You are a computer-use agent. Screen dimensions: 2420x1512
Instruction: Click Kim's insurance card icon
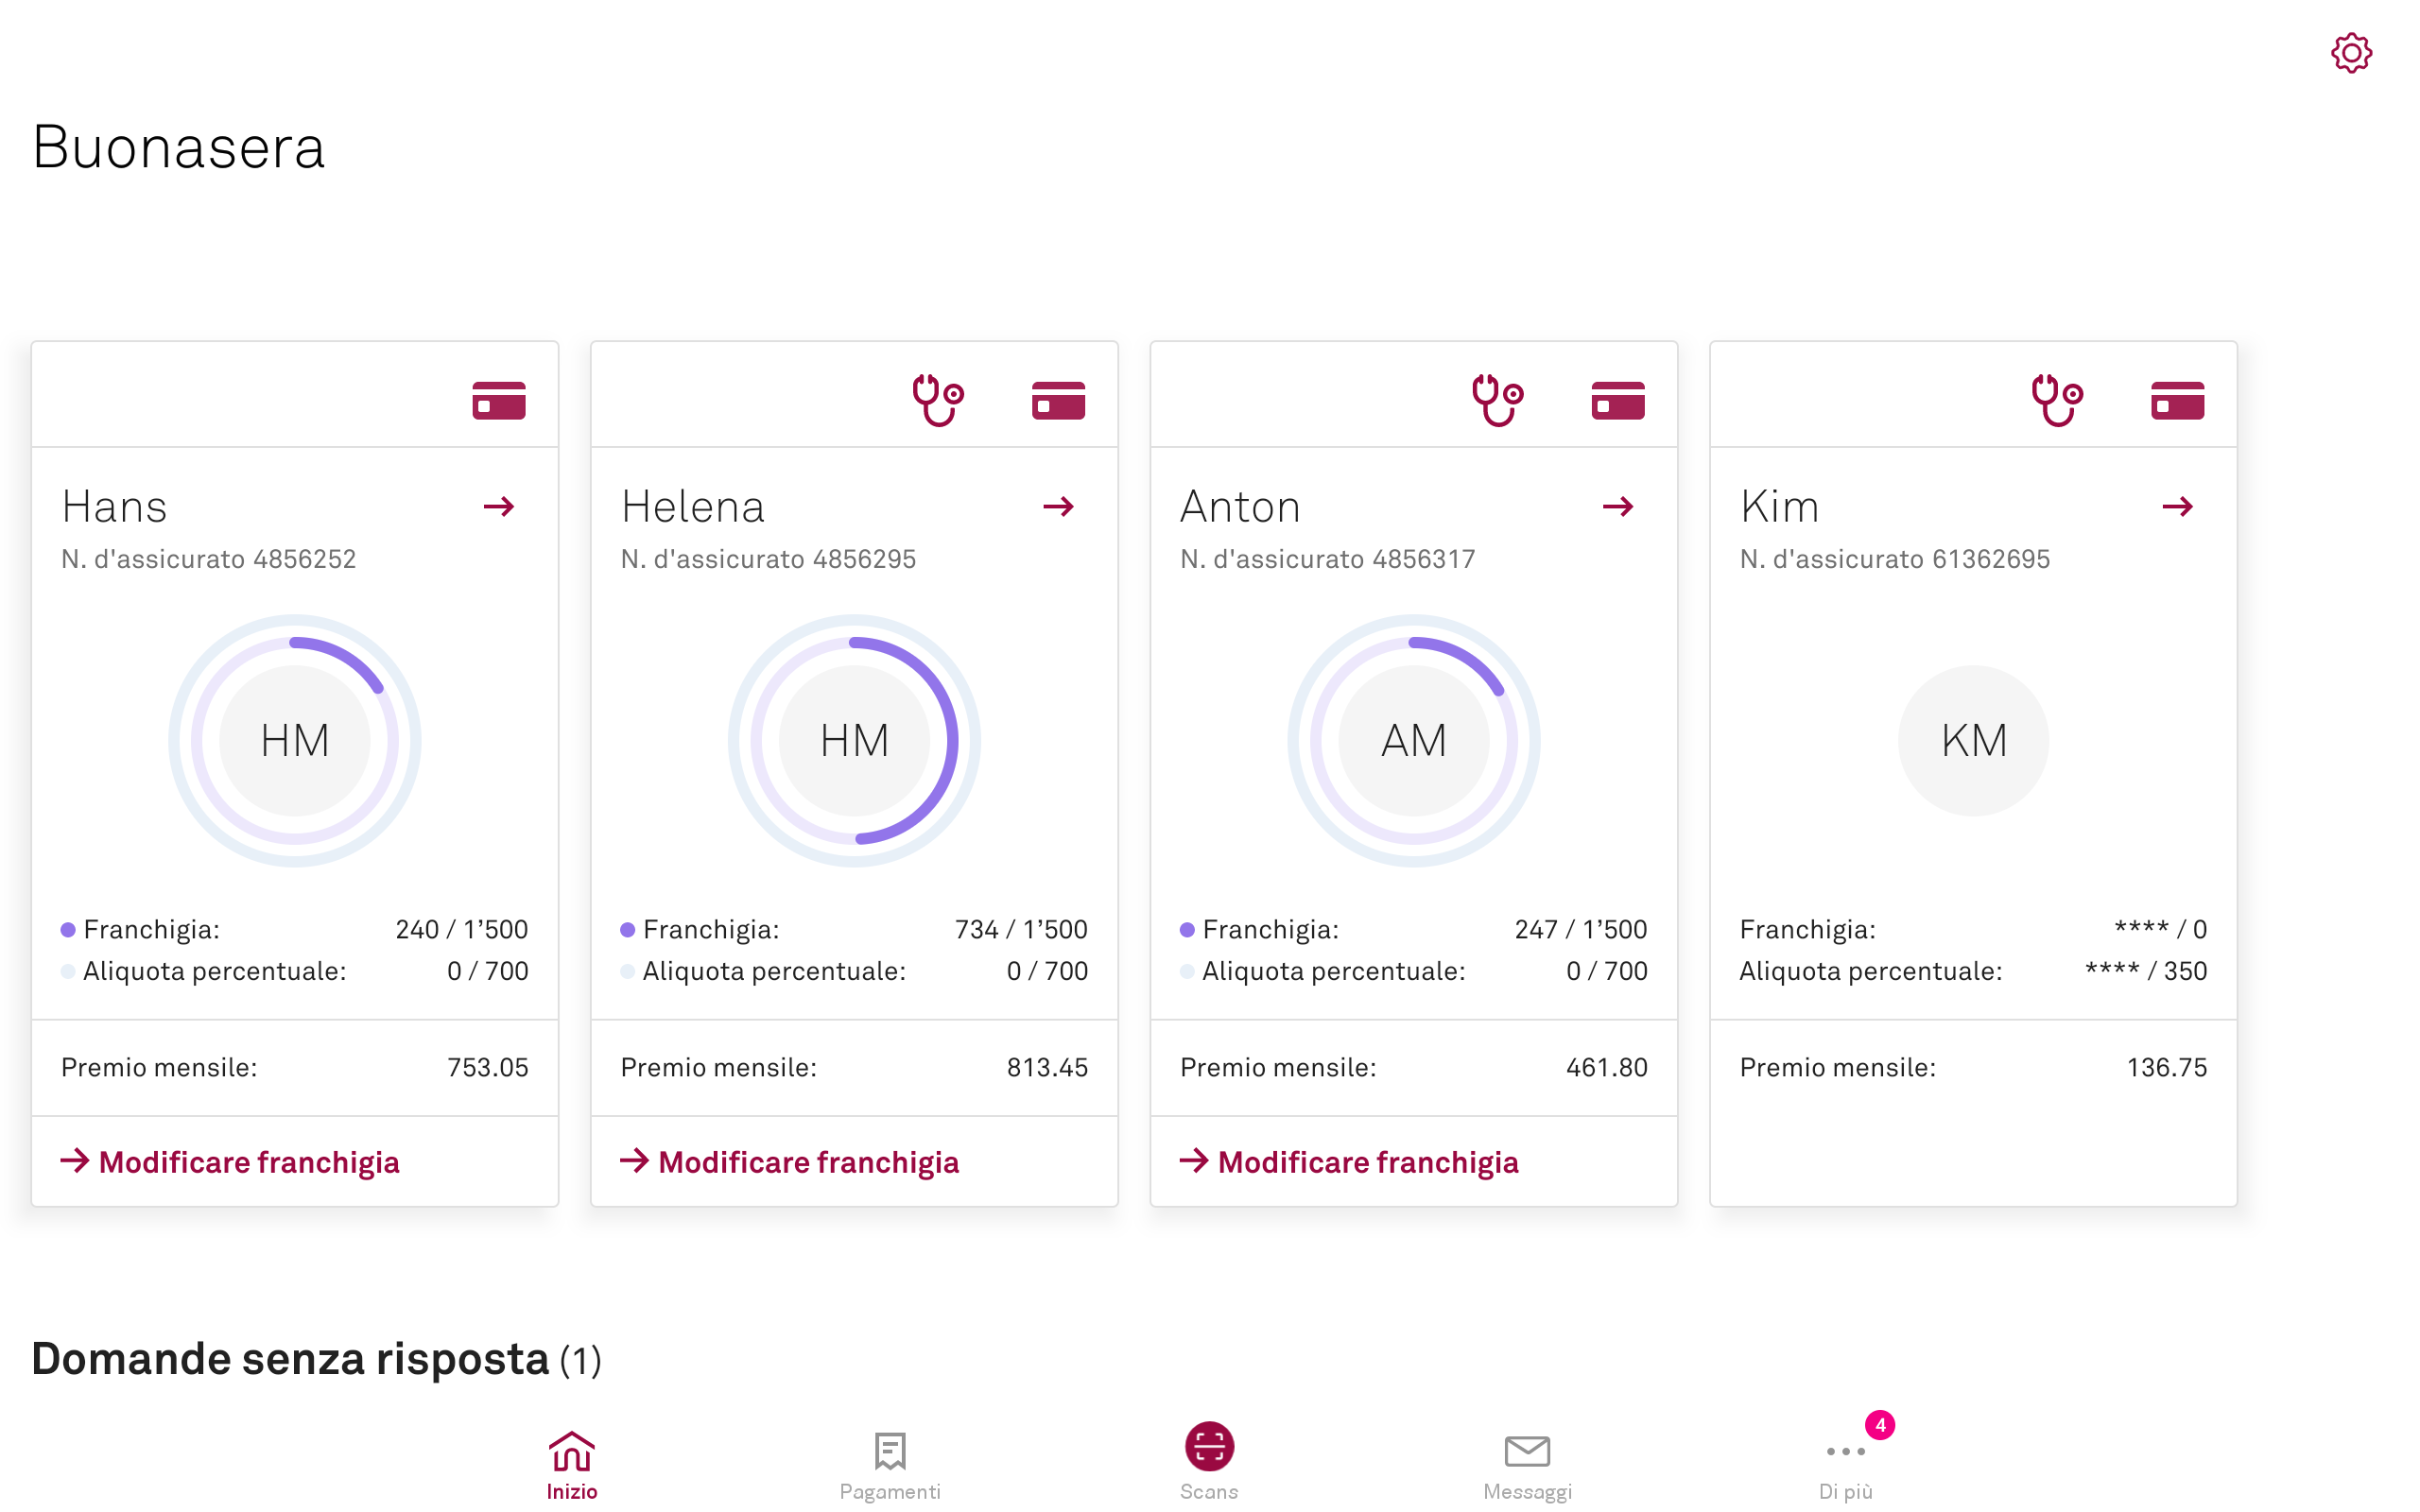click(2177, 400)
